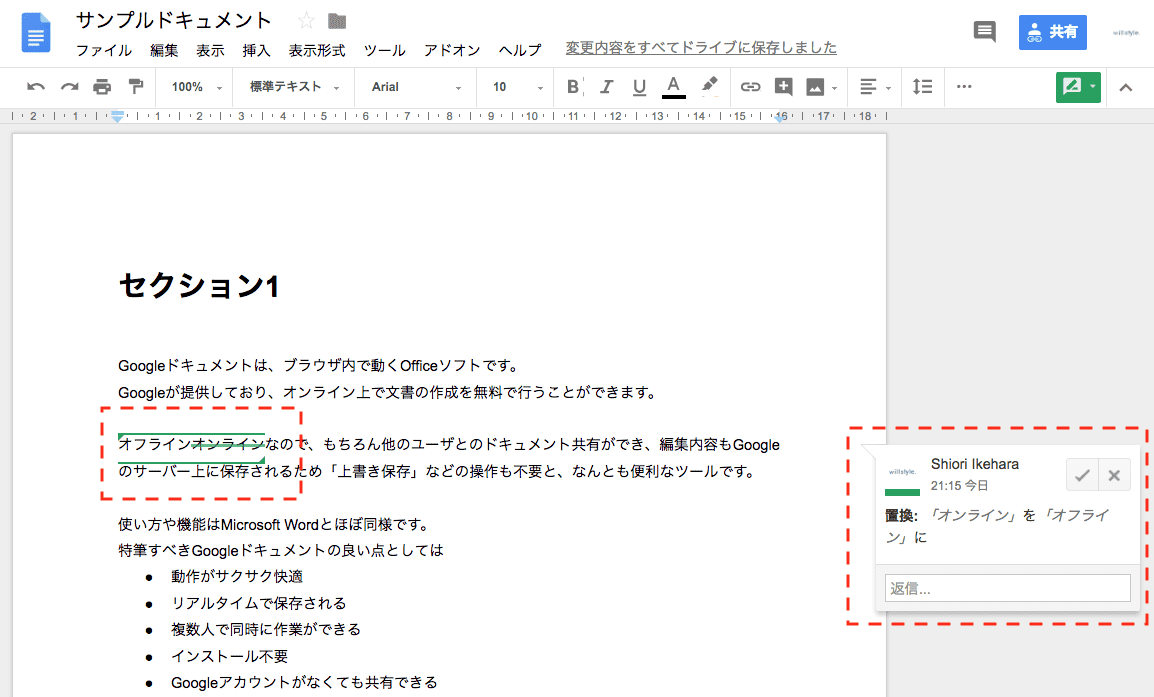The width and height of the screenshot is (1154, 697).
Task: Insert an image
Action: 815,87
